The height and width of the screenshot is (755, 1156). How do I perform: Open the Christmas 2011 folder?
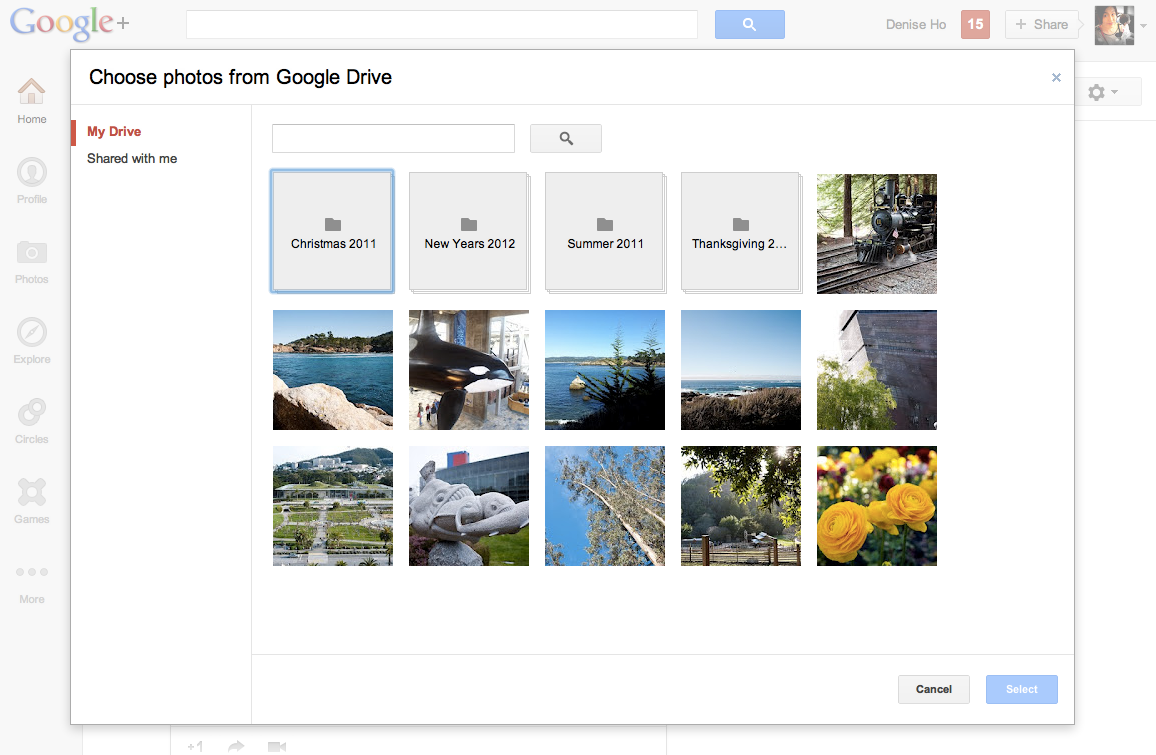click(x=333, y=232)
